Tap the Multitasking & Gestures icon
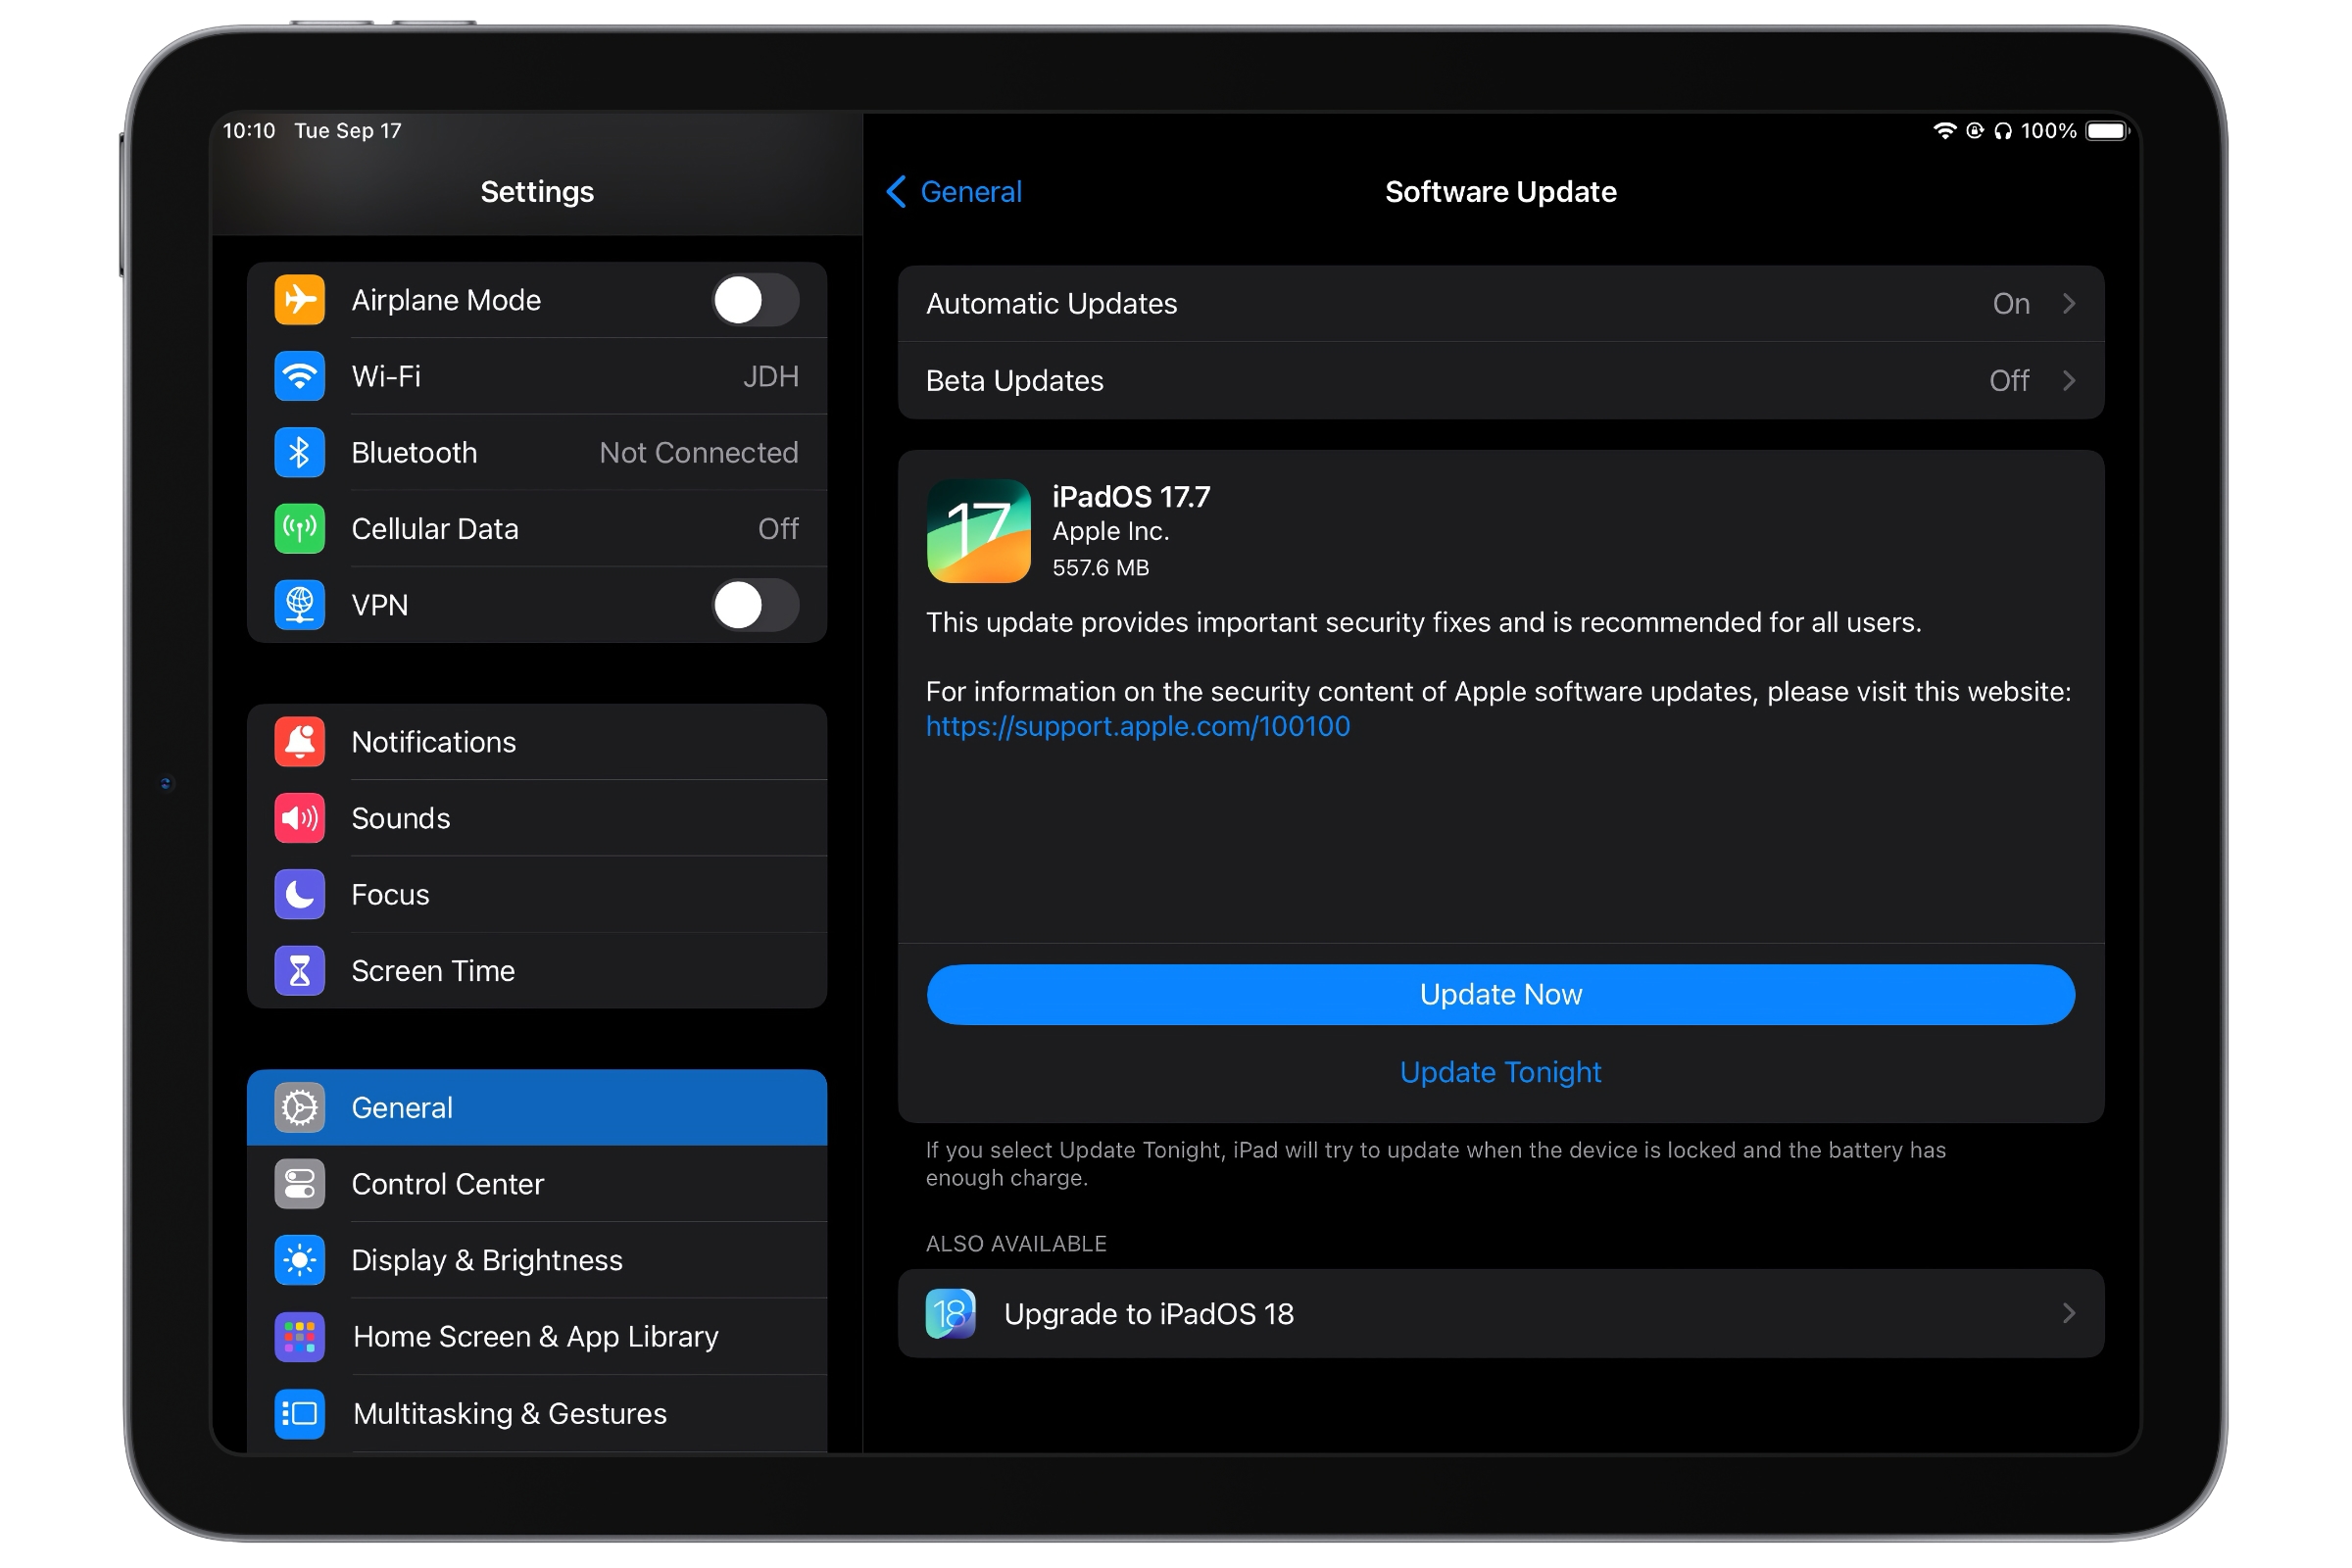 tap(300, 1414)
